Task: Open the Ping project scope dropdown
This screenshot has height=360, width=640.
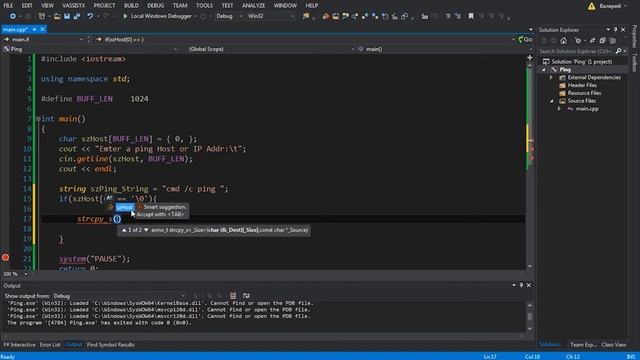Action: click(91, 49)
